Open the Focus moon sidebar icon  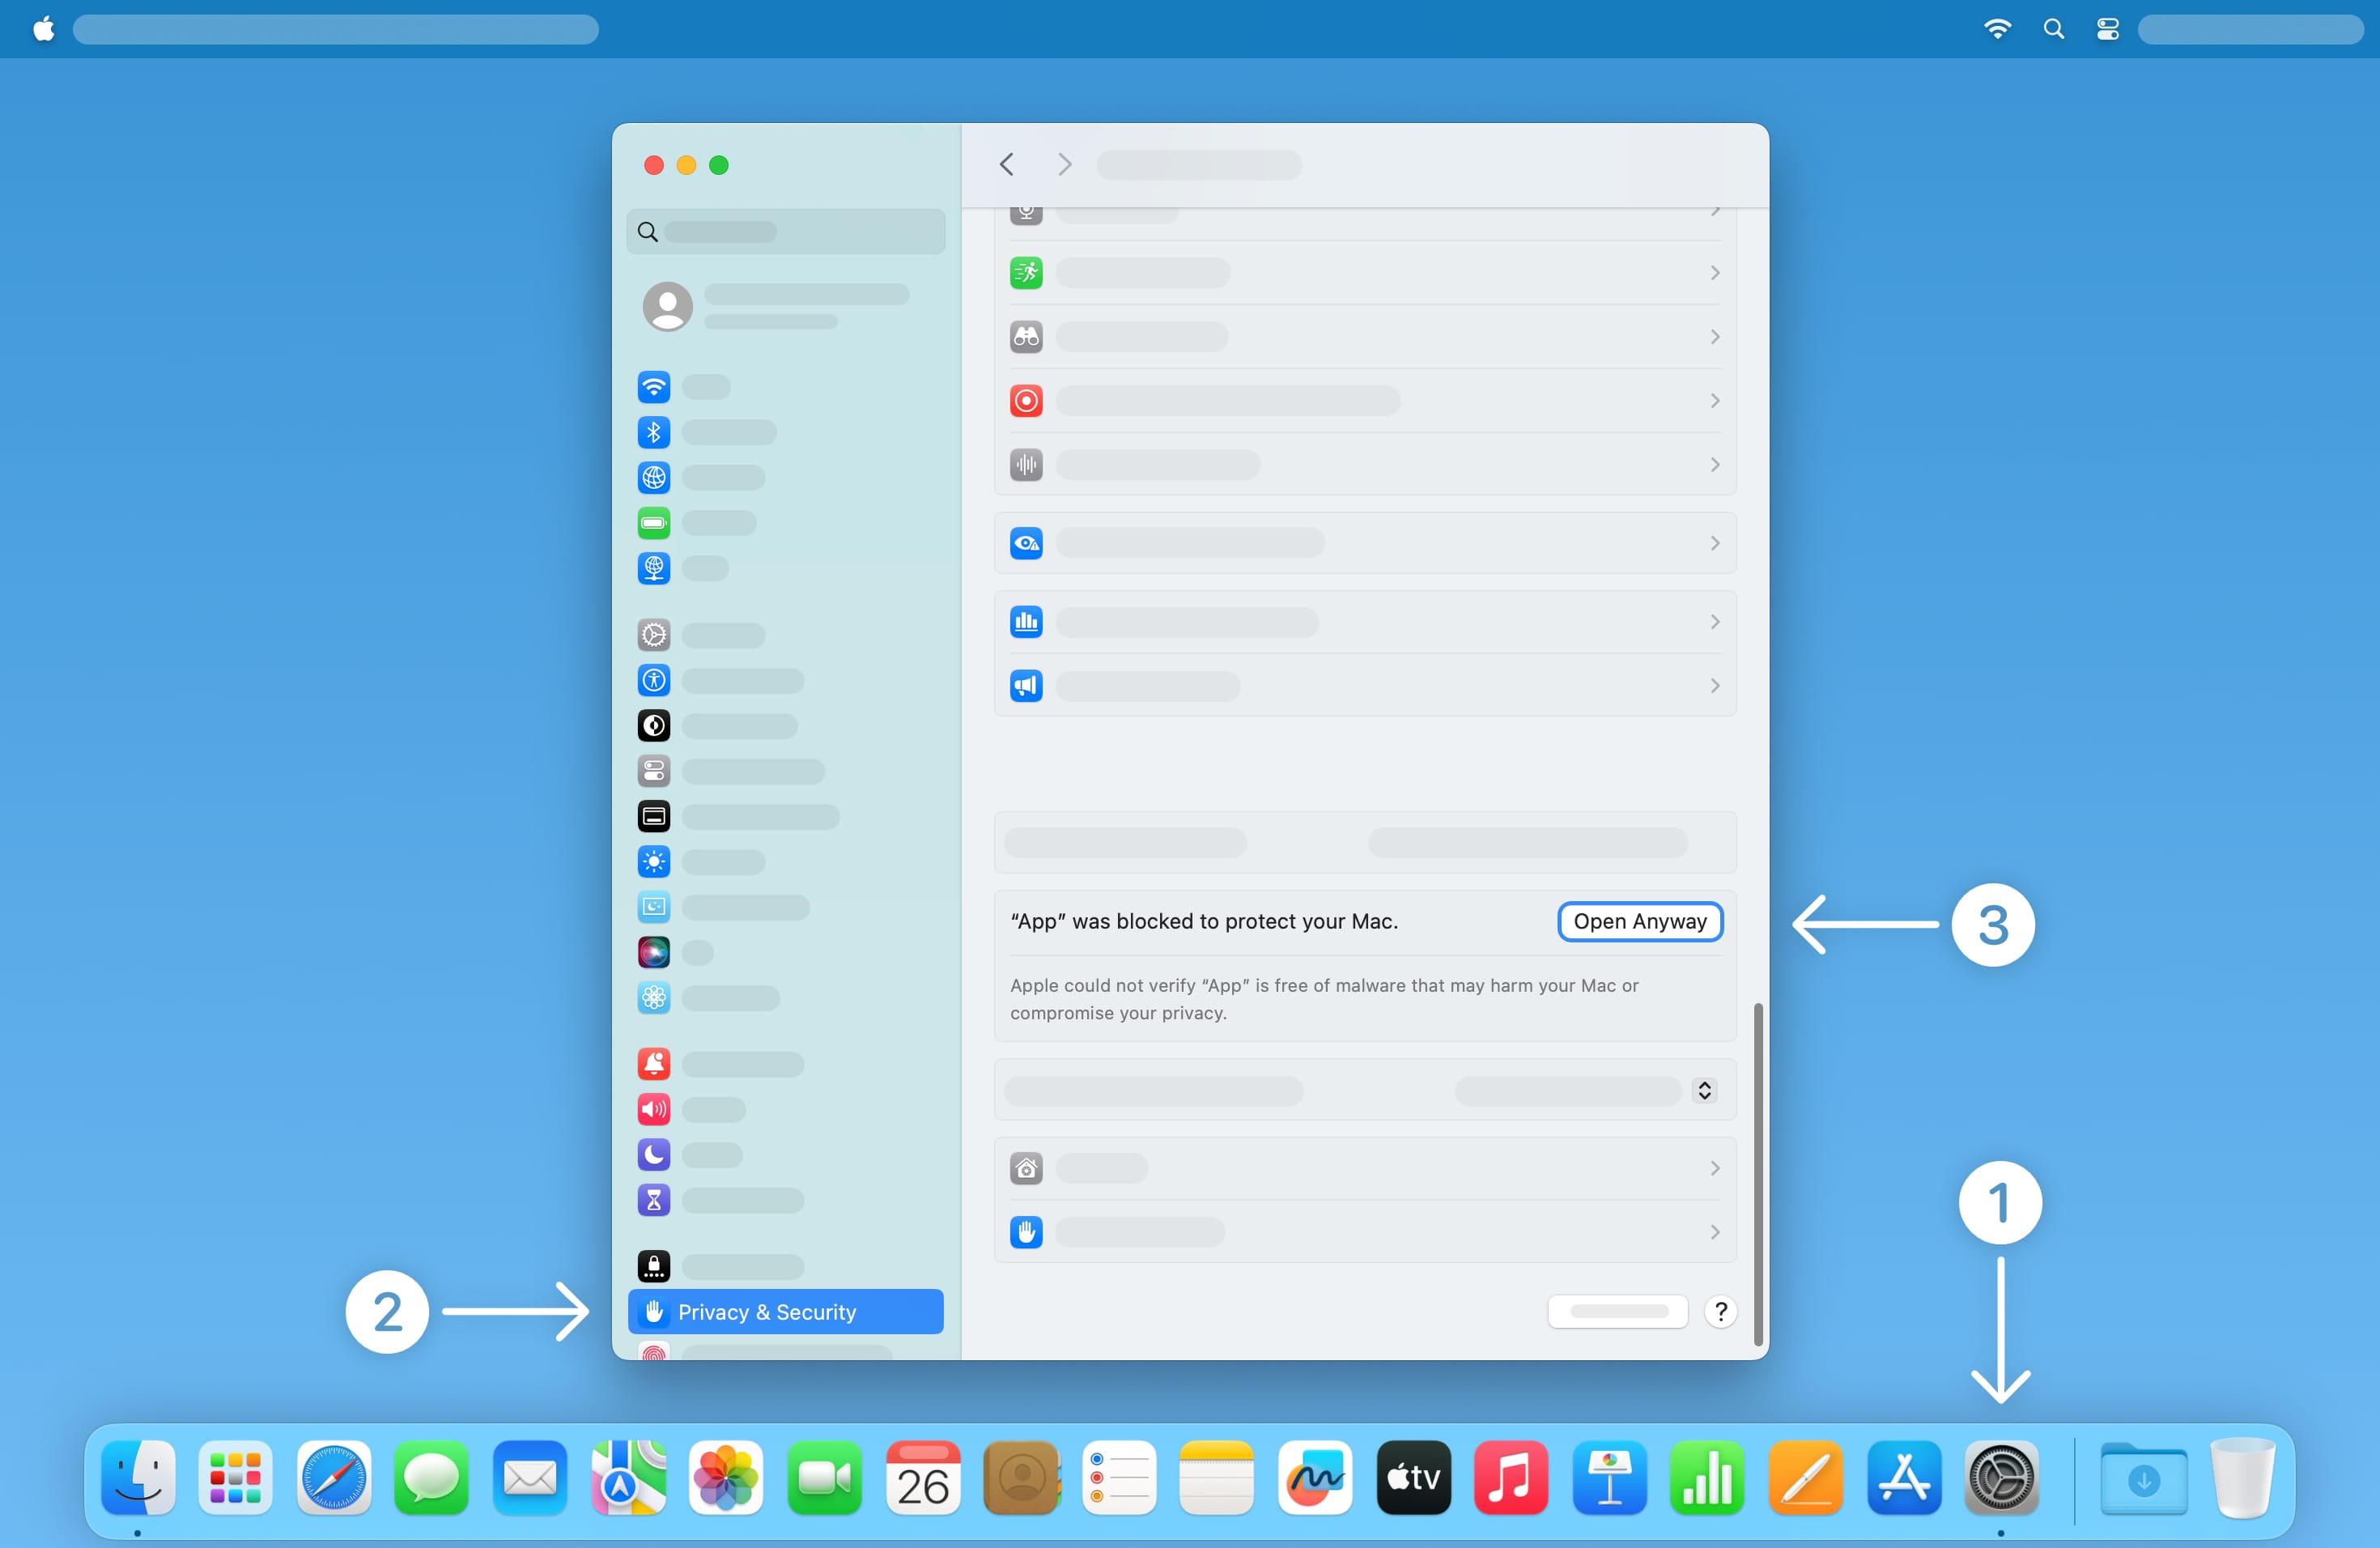[x=653, y=1154]
